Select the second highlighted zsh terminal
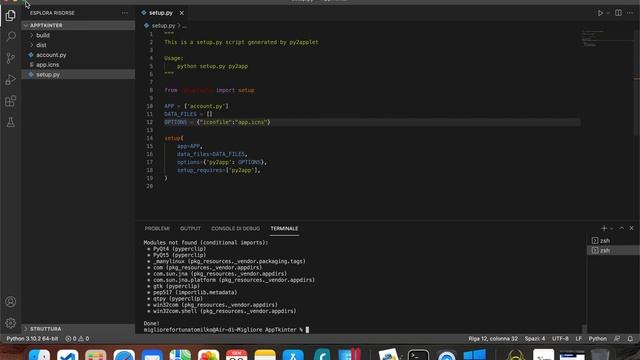 click(x=613, y=250)
